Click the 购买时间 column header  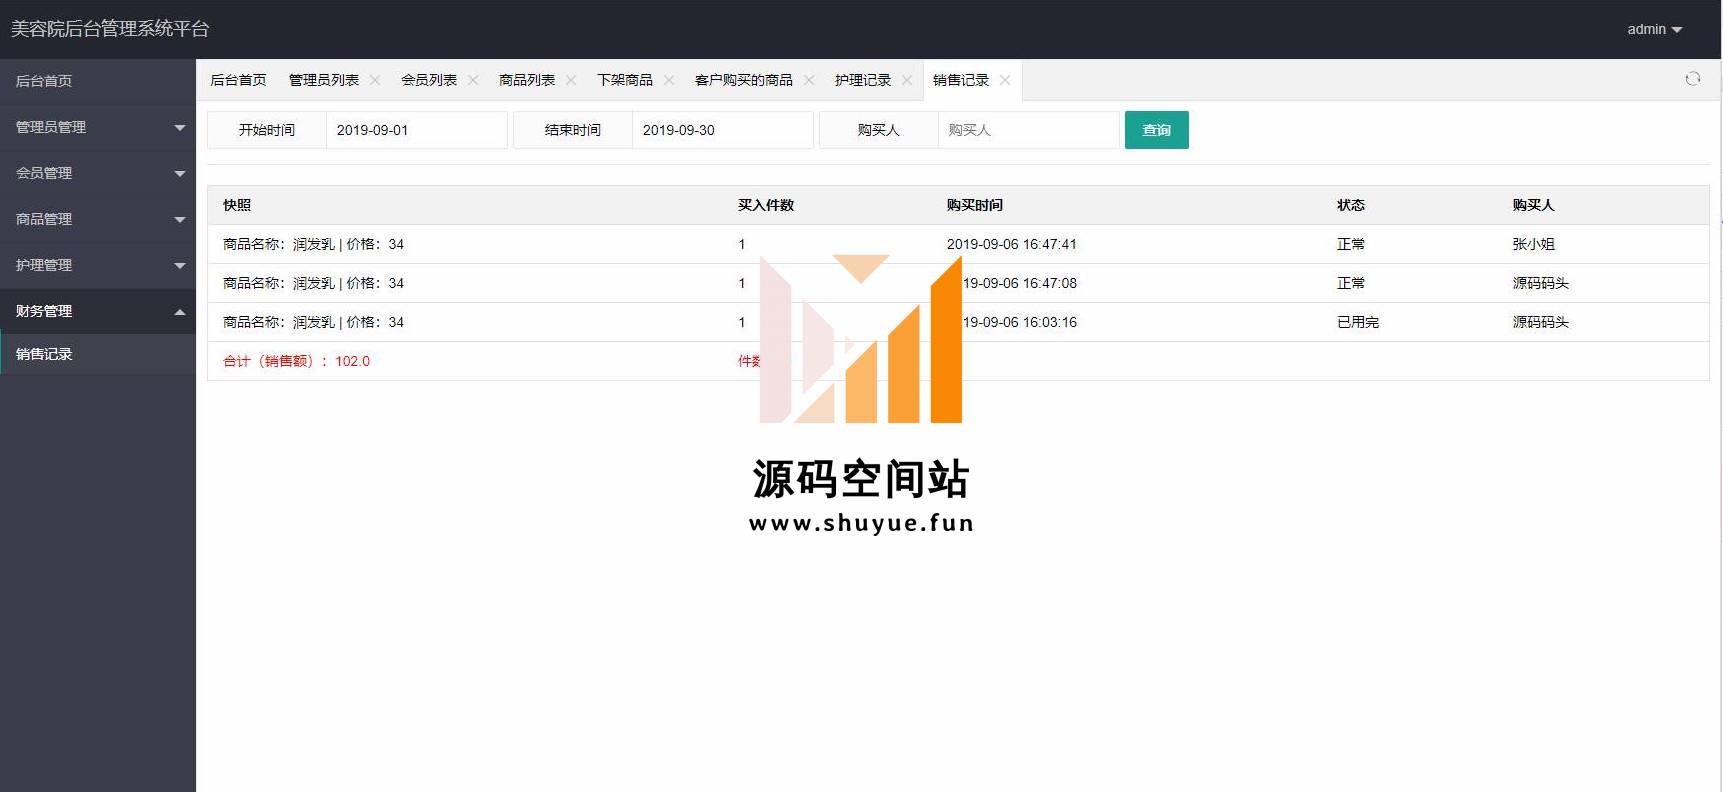pyautogui.click(x=975, y=205)
